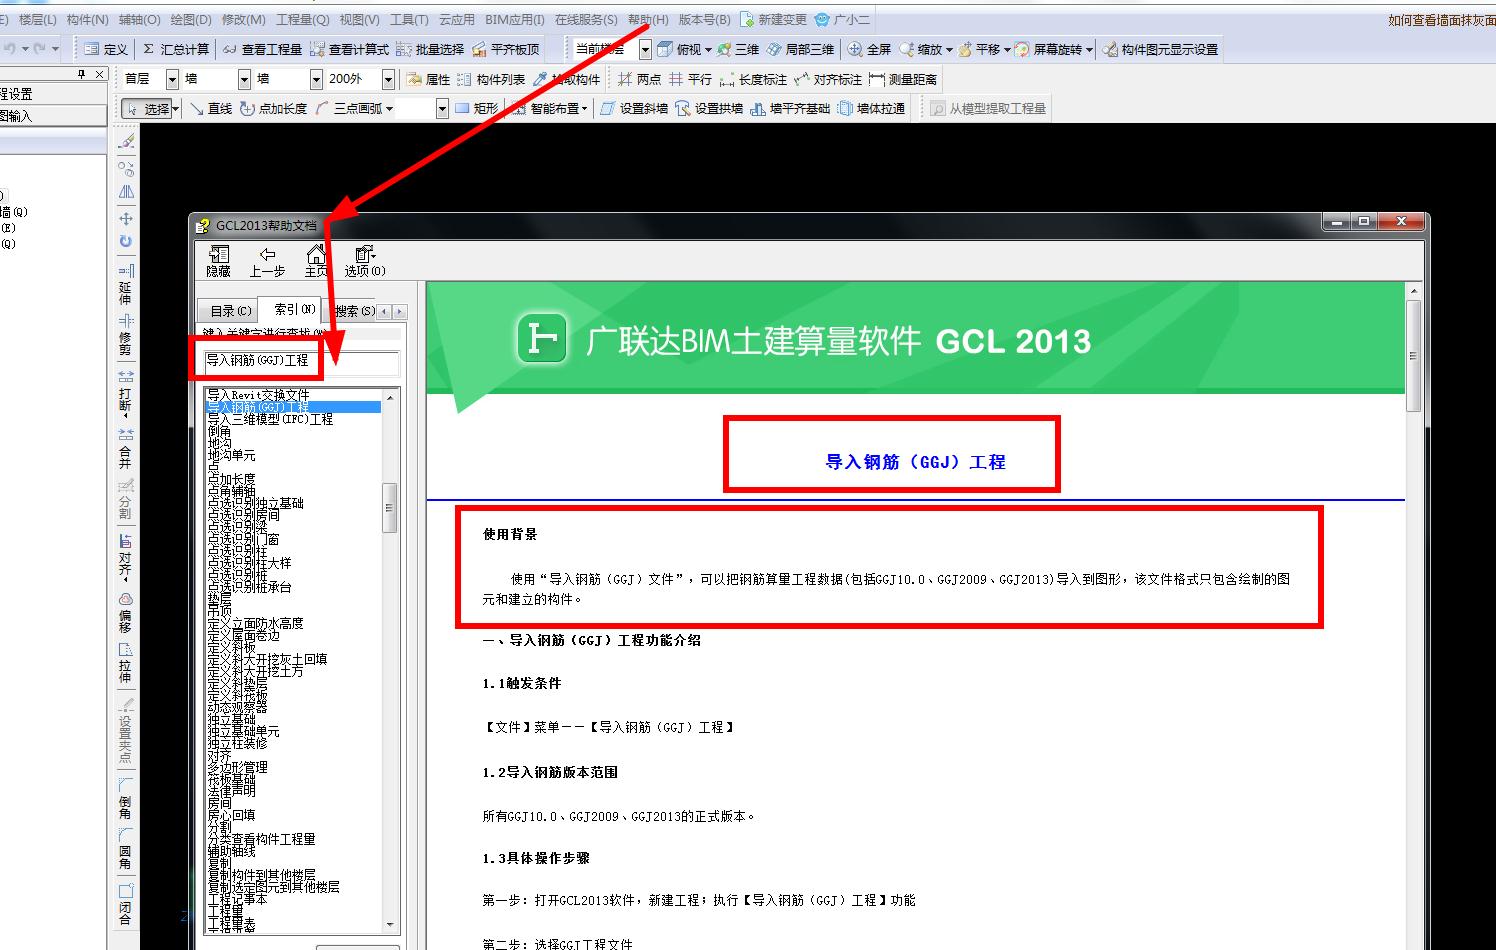Select 分类查看构件工程量 index entry

tap(261, 839)
